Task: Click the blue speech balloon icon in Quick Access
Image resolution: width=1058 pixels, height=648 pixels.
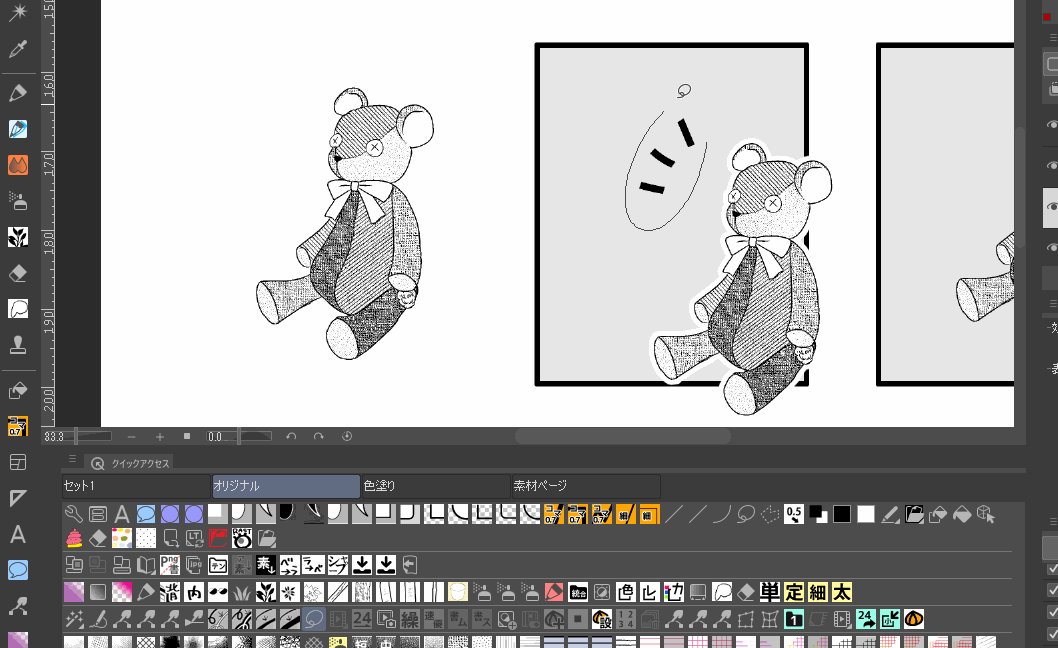Action: [146, 514]
